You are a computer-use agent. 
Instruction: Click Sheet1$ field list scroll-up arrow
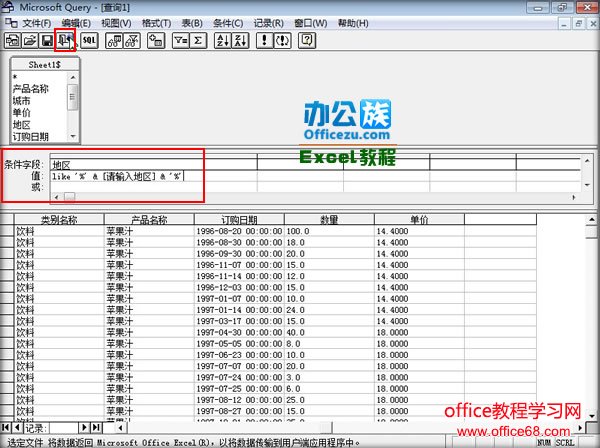73,78
